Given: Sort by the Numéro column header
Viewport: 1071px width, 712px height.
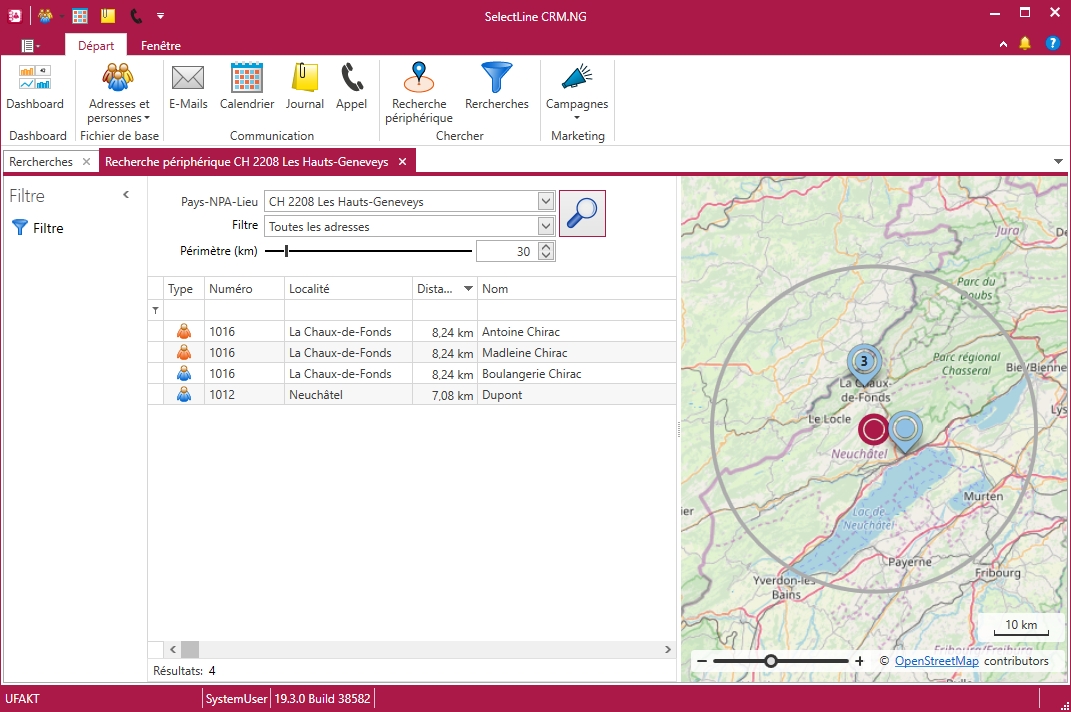Looking at the screenshot, I should tap(244, 288).
